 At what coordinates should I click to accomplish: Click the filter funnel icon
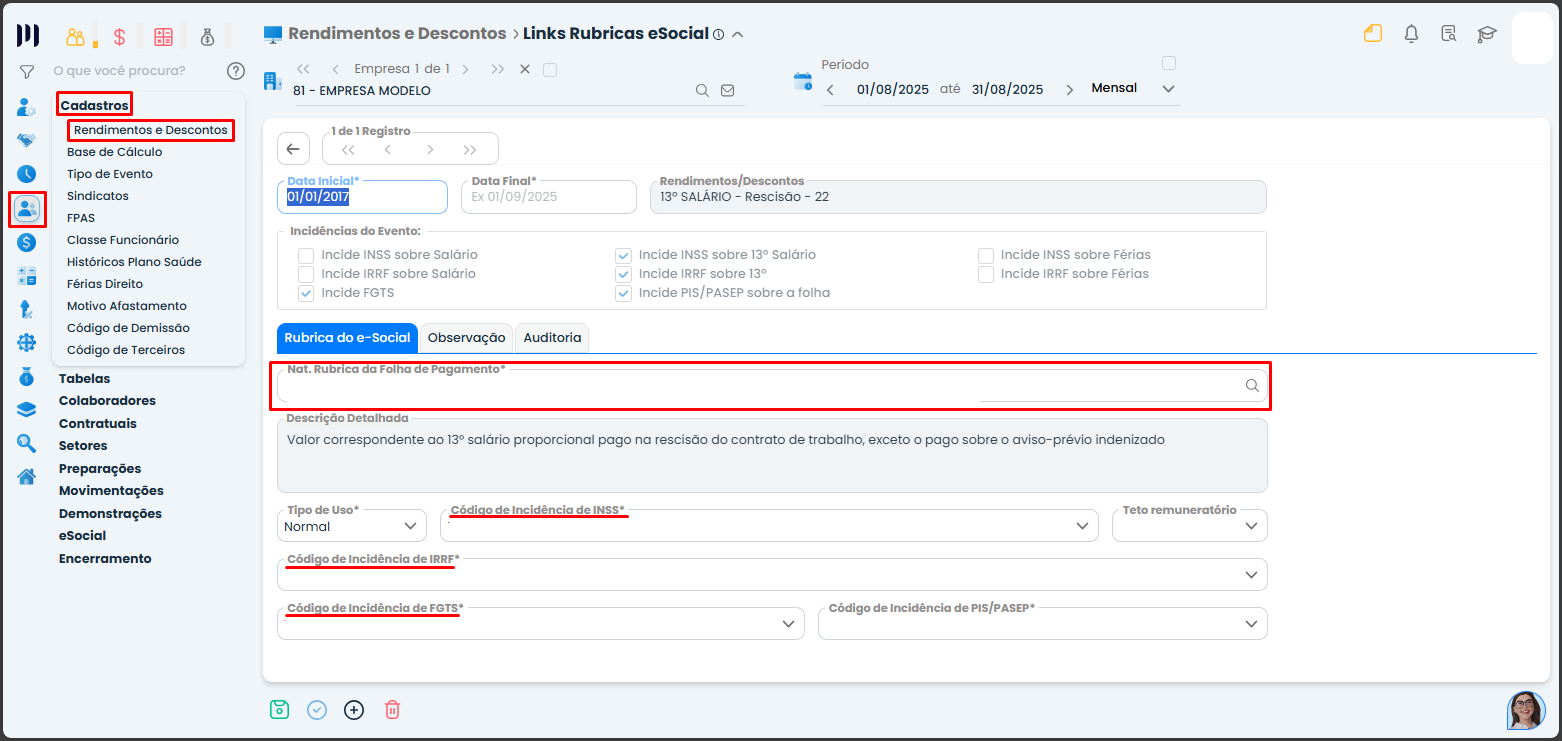[27, 72]
